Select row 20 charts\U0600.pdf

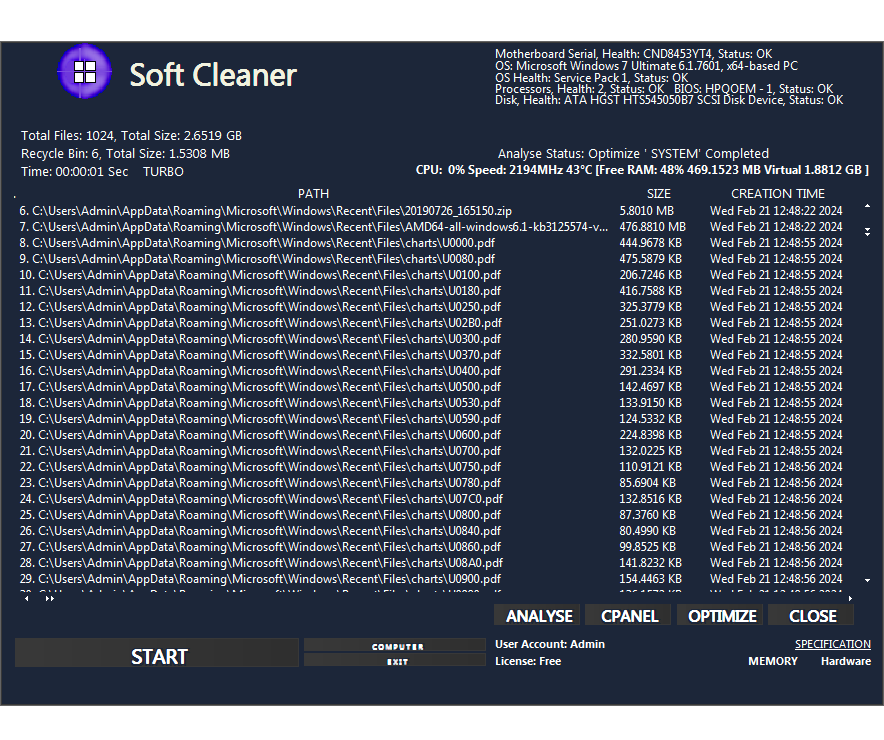pos(431,435)
